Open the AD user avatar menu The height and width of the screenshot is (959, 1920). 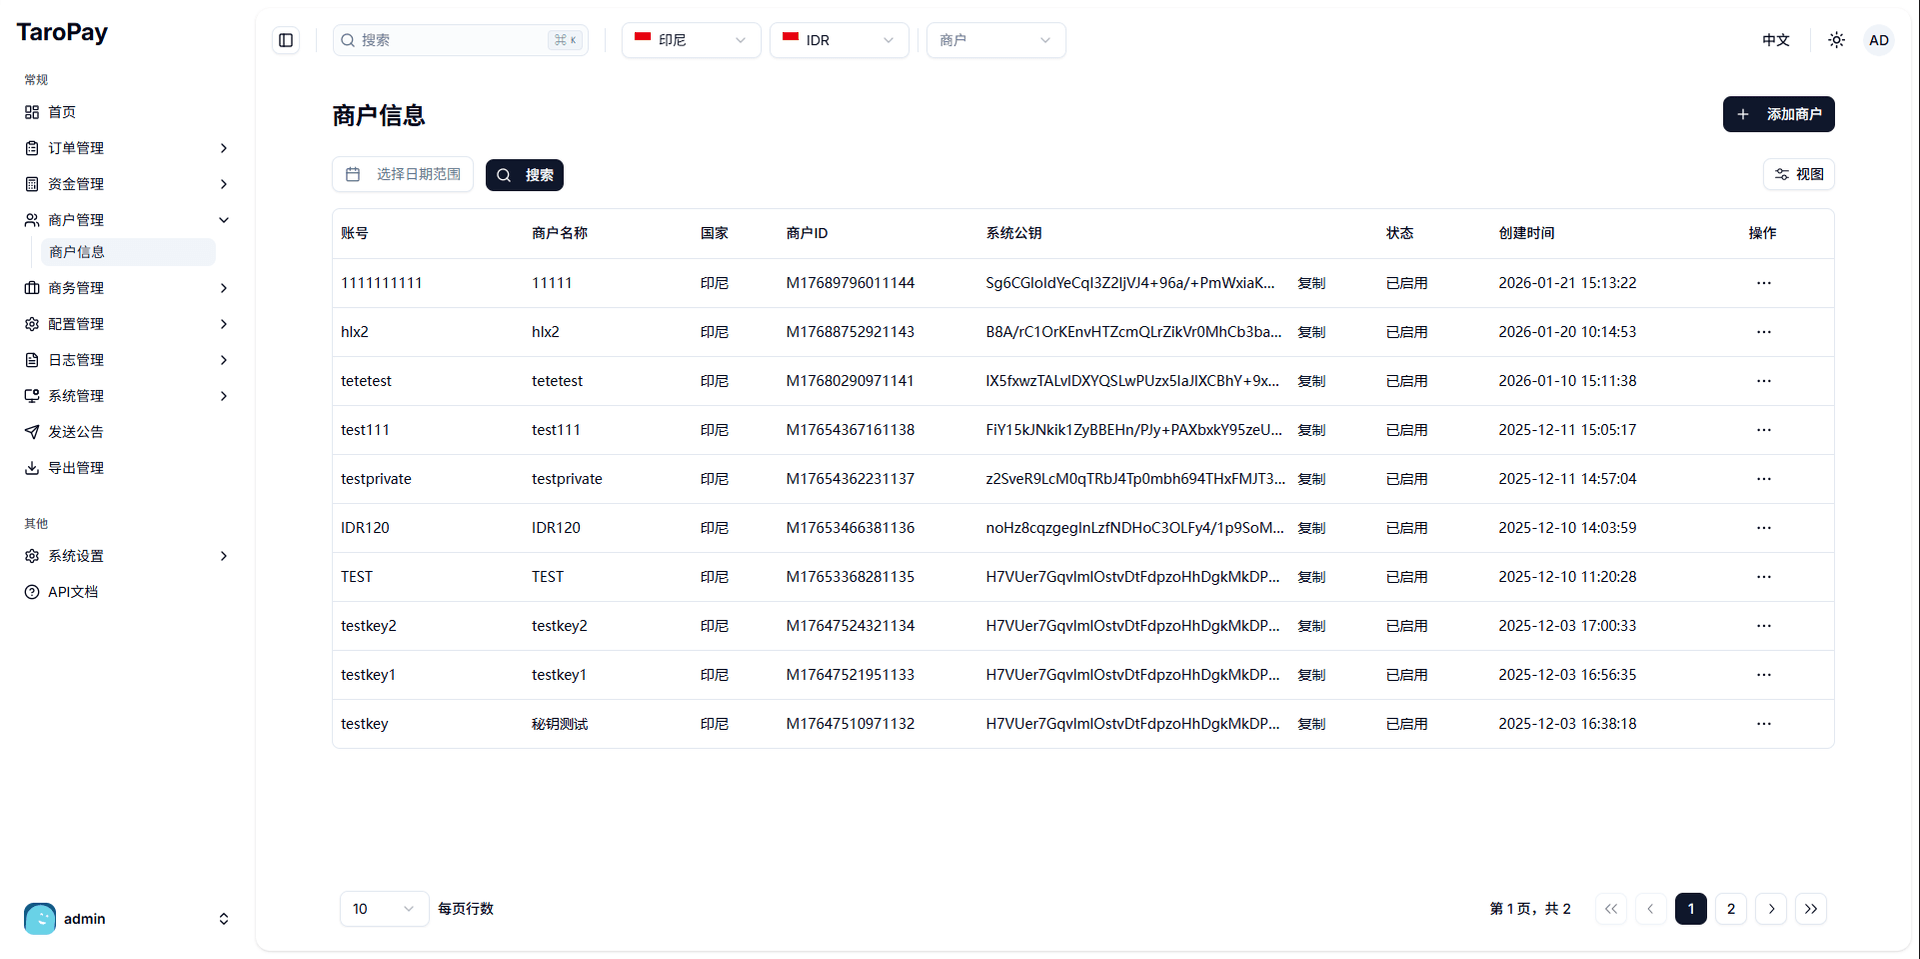1878,40
